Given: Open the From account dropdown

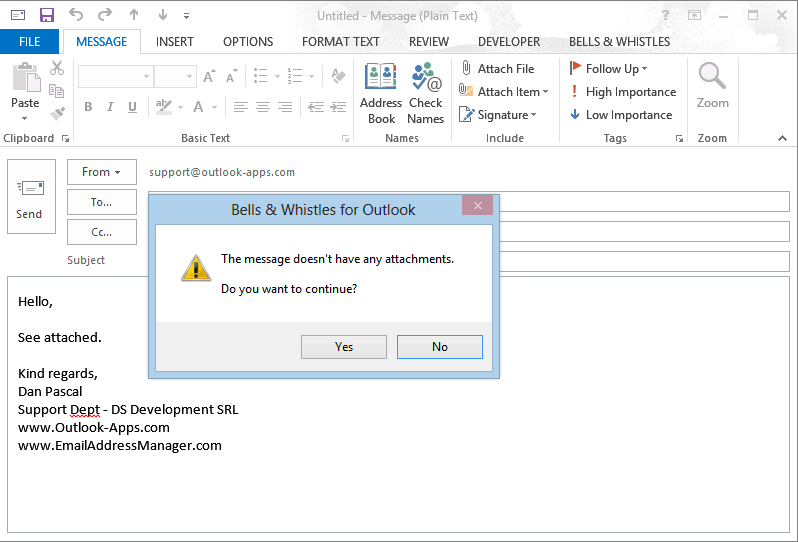Looking at the screenshot, I should pyautogui.click(x=102, y=172).
